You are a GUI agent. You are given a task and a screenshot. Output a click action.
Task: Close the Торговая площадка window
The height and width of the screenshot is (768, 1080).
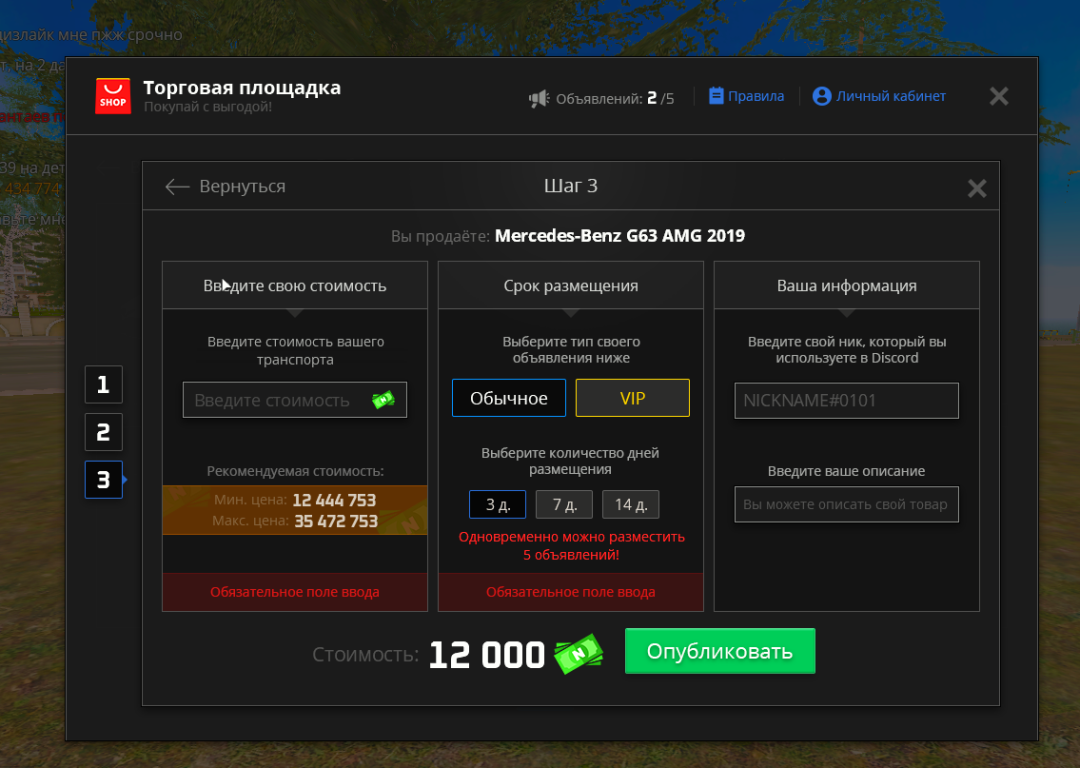pyautogui.click(x=999, y=96)
